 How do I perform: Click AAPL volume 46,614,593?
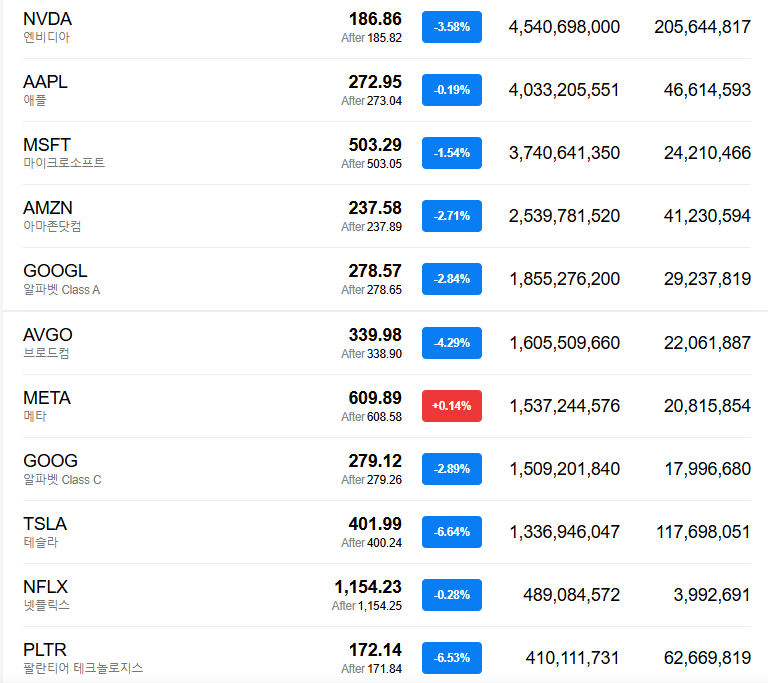[707, 90]
